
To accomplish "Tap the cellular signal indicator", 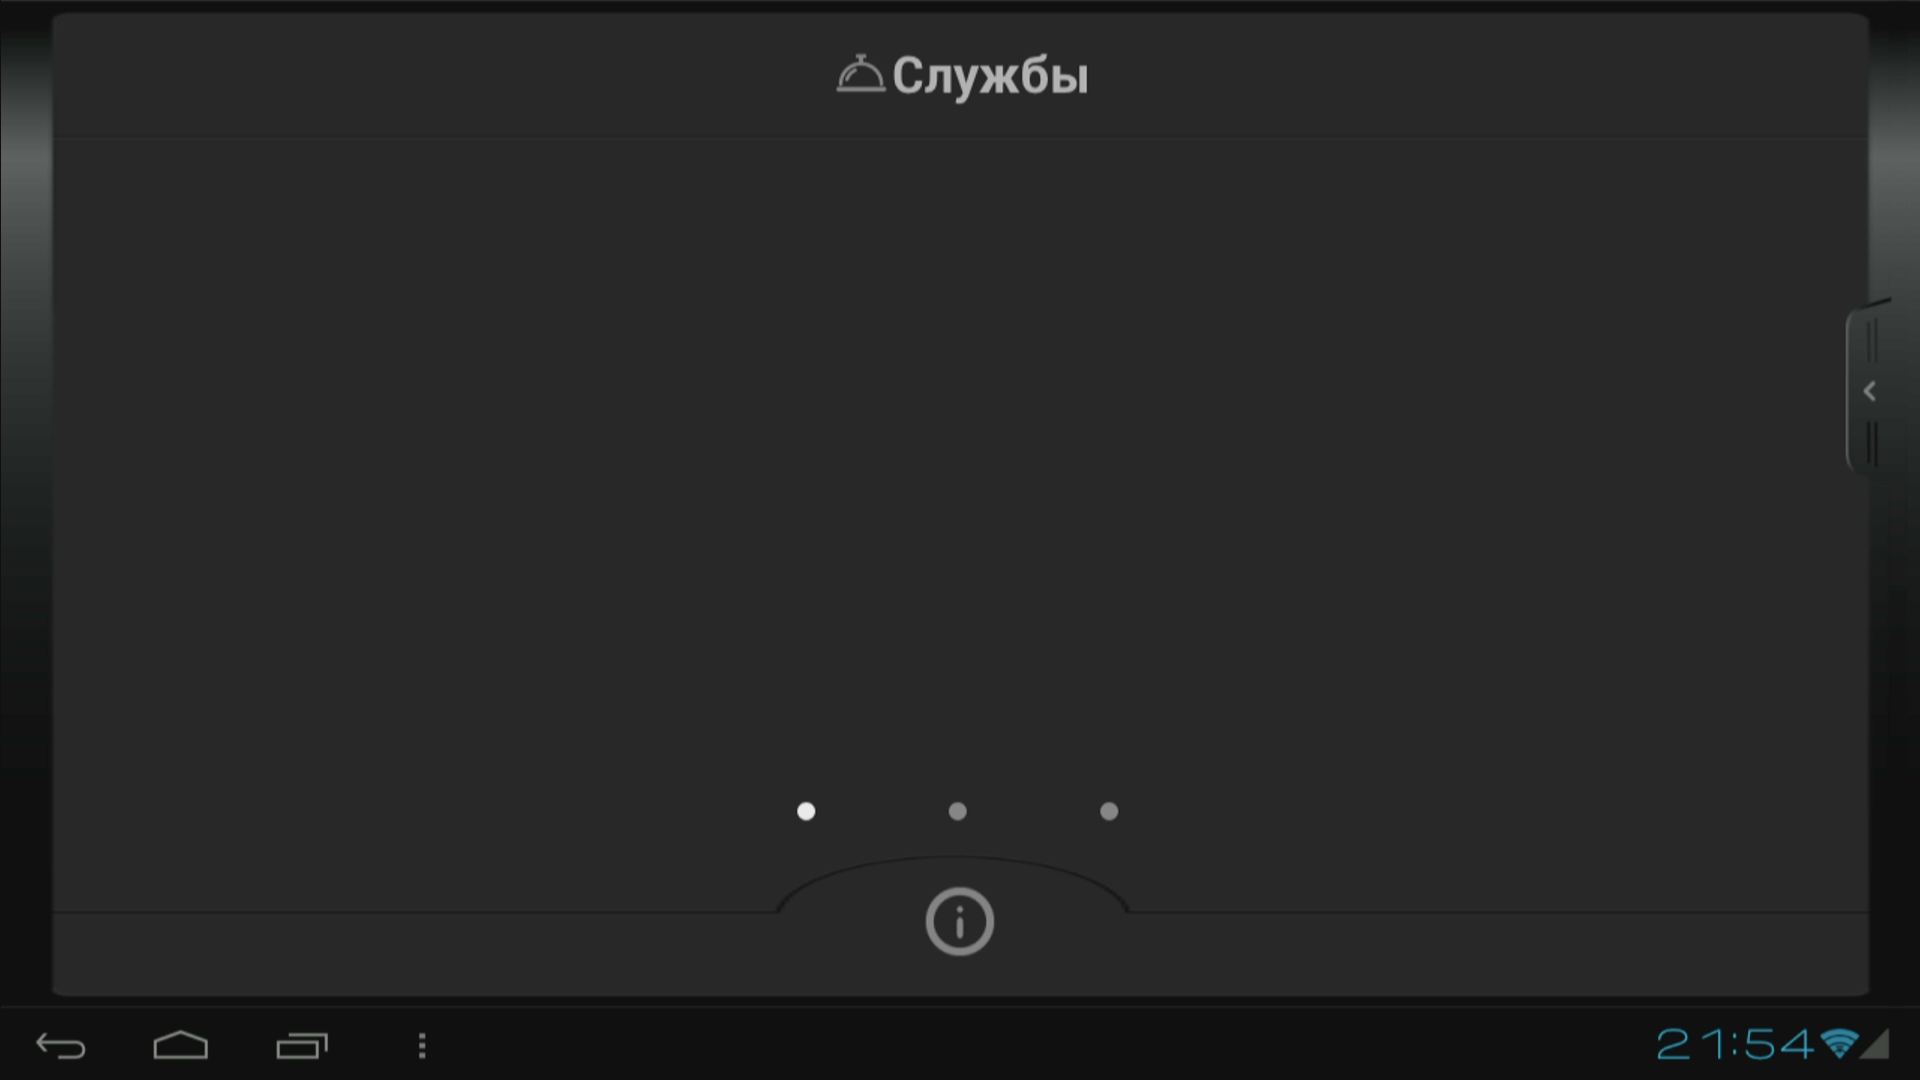I will 1875,1044.
